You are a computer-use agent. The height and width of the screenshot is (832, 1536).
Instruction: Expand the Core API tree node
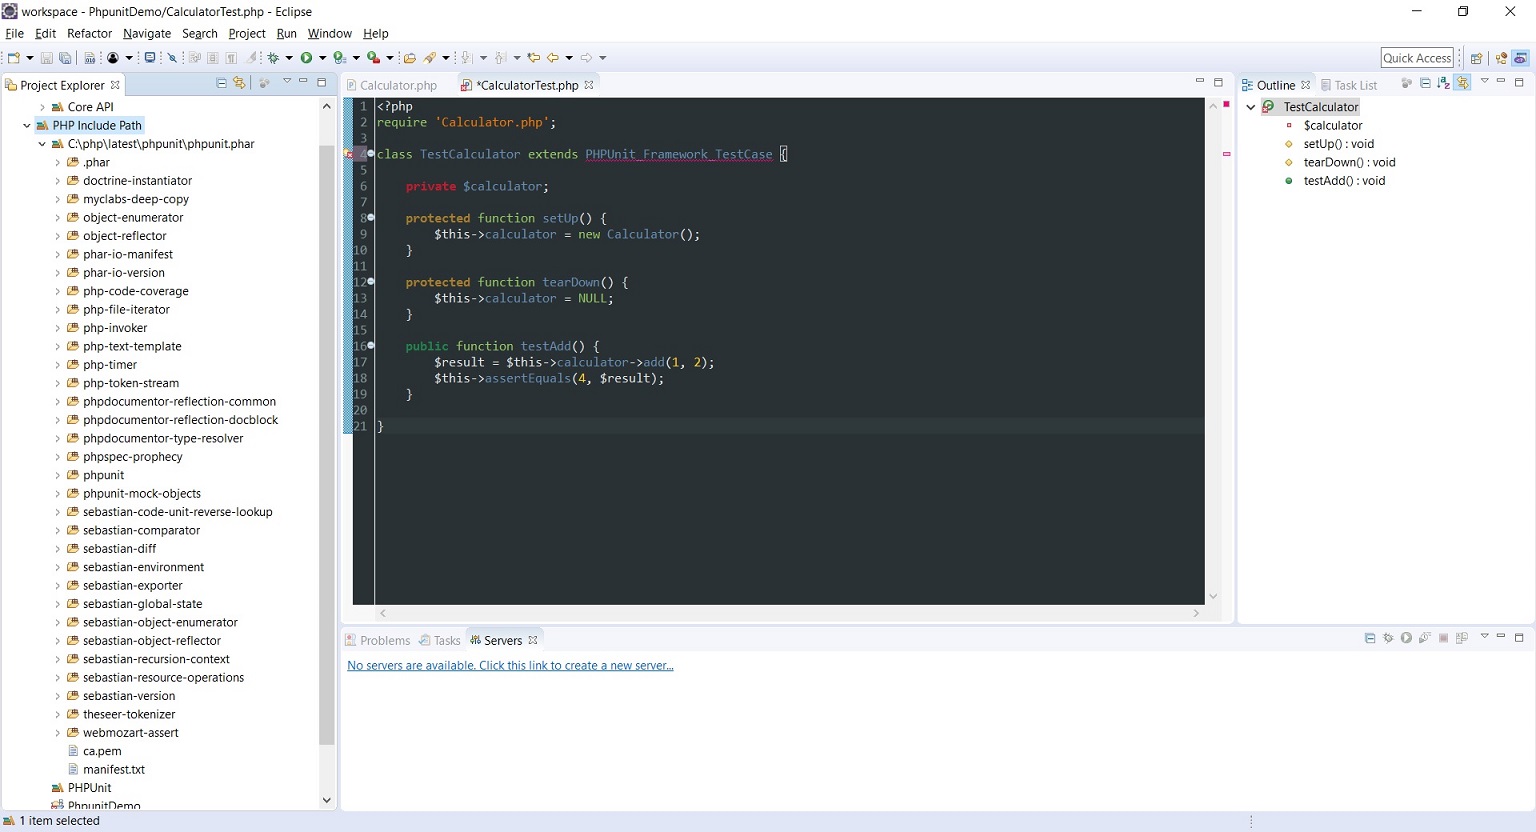pos(42,107)
